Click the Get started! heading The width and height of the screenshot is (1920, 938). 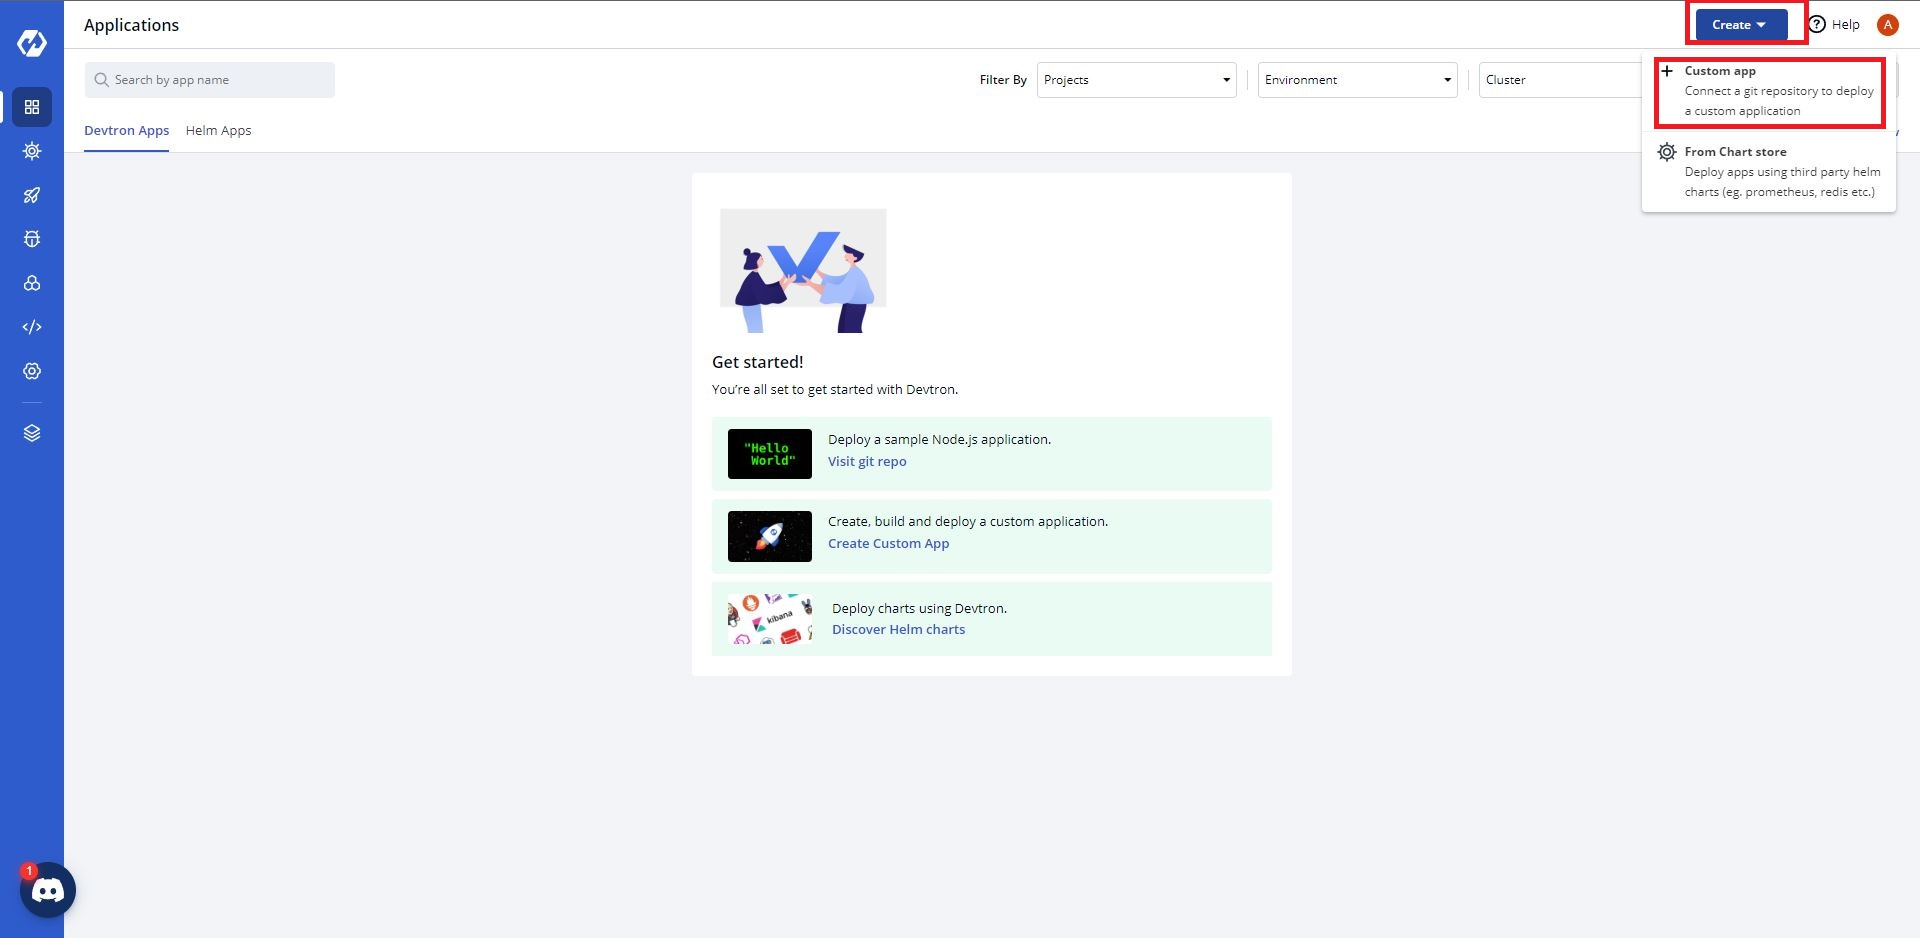[x=757, y=362]
